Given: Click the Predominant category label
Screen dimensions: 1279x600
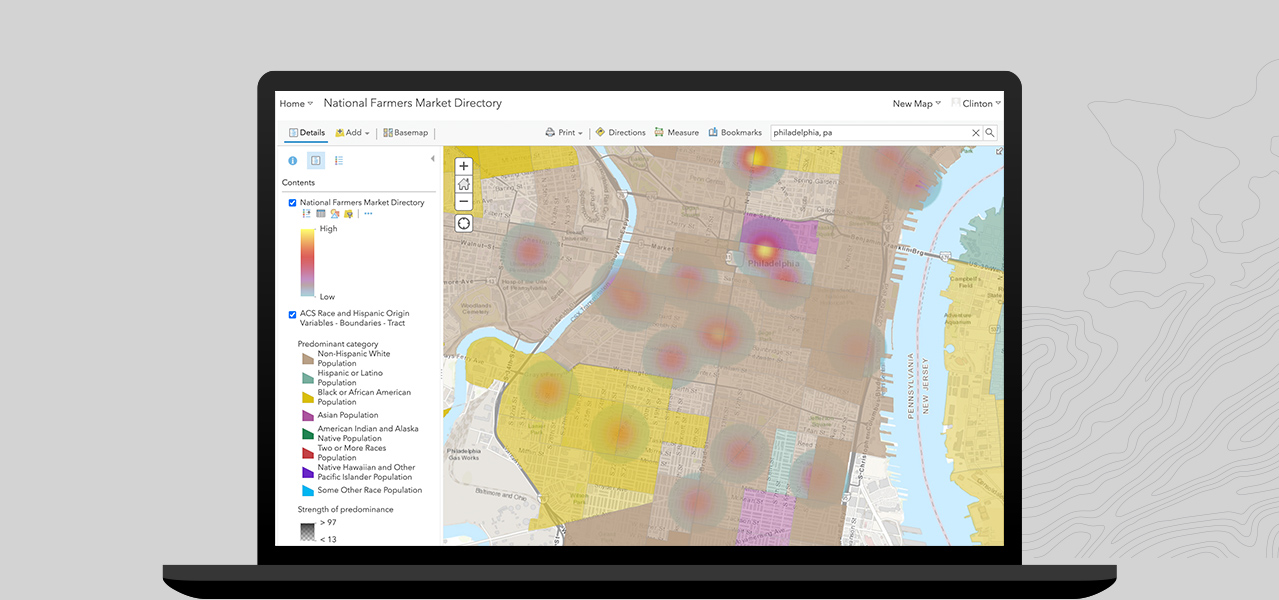Looking at the screenshot, I should point(338,344).
